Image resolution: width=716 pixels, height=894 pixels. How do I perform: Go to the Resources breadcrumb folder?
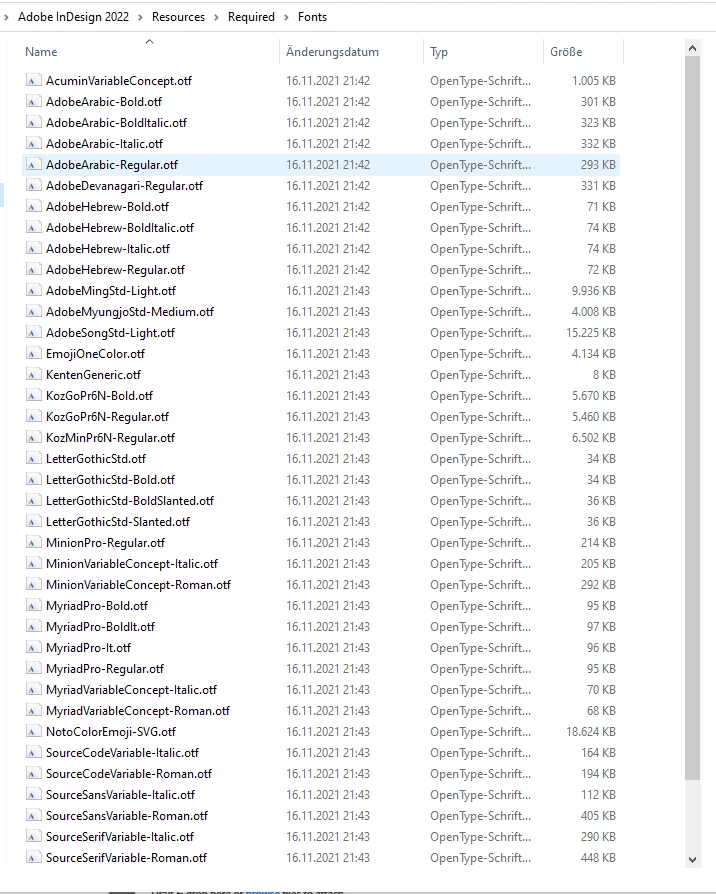[178, 17]
